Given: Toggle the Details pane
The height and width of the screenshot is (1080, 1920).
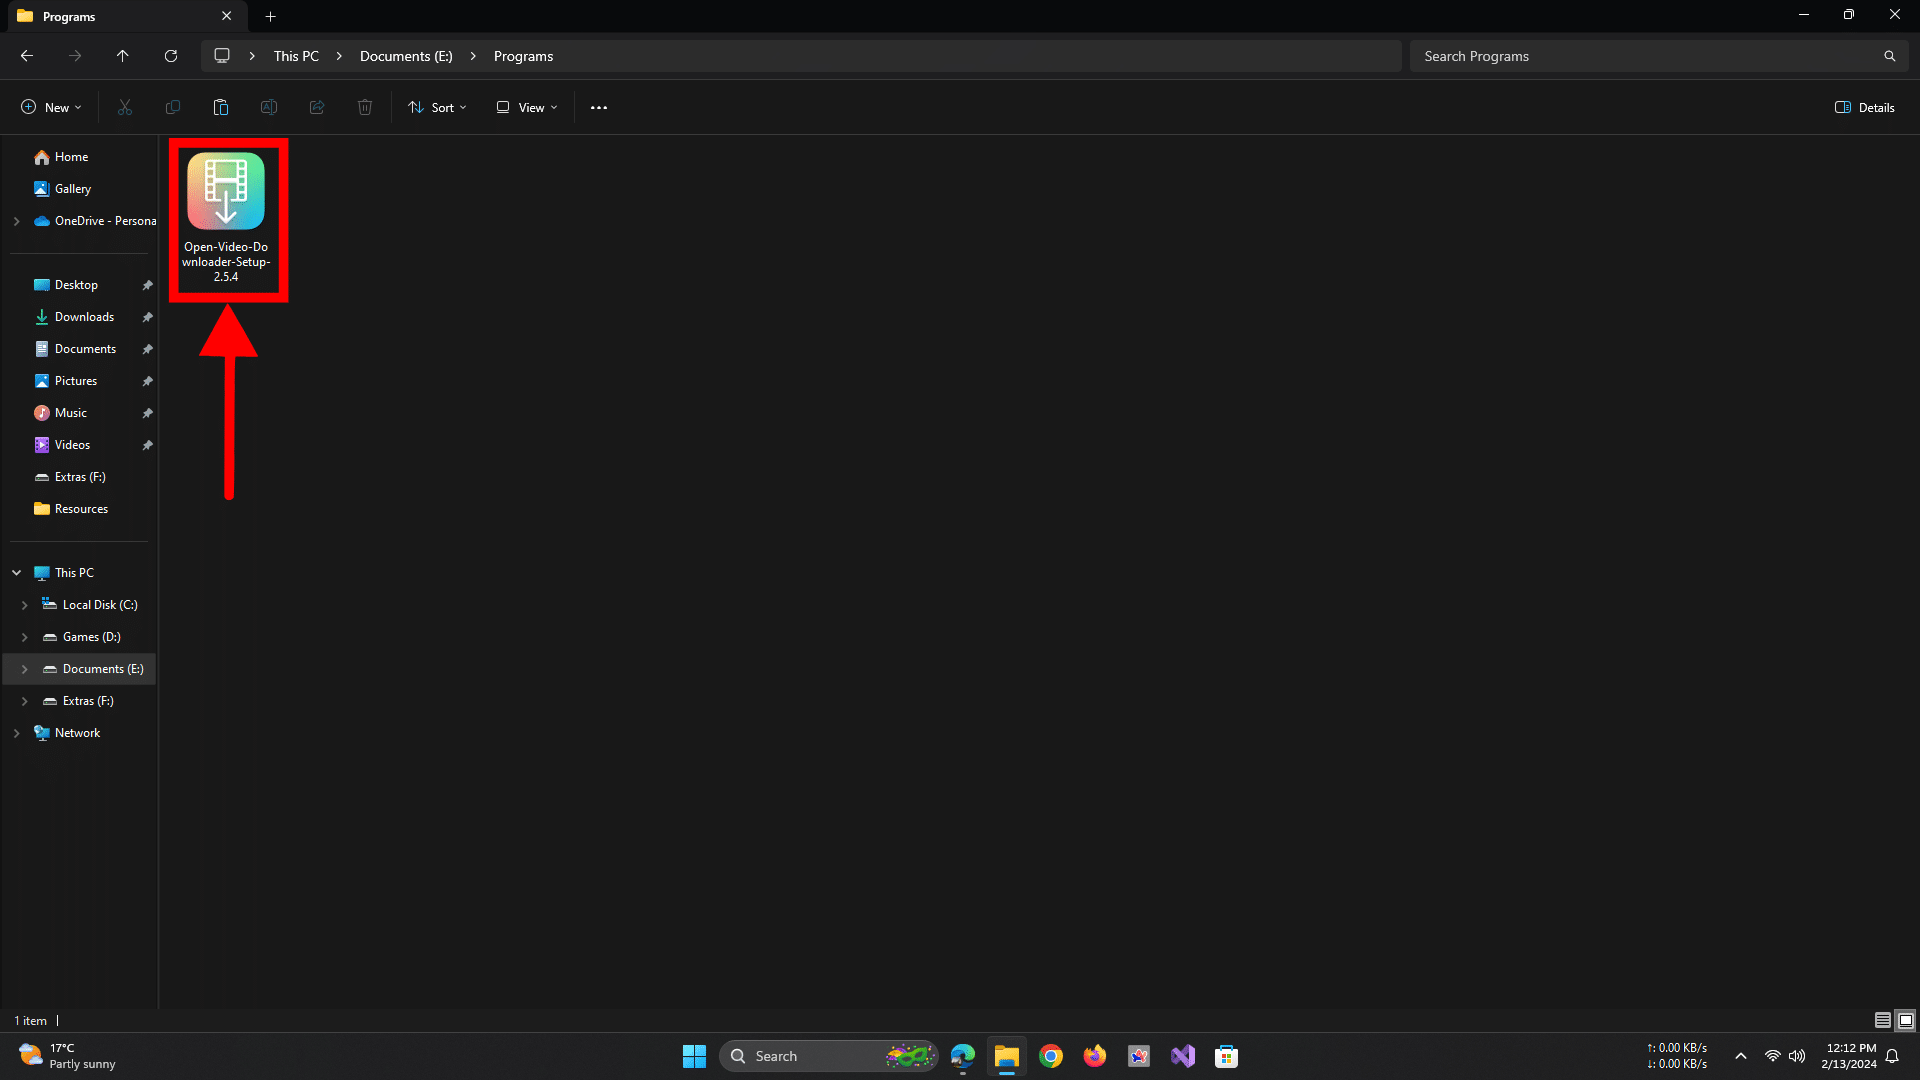Looking at the screenshot, I should [x=1864, y=107].
